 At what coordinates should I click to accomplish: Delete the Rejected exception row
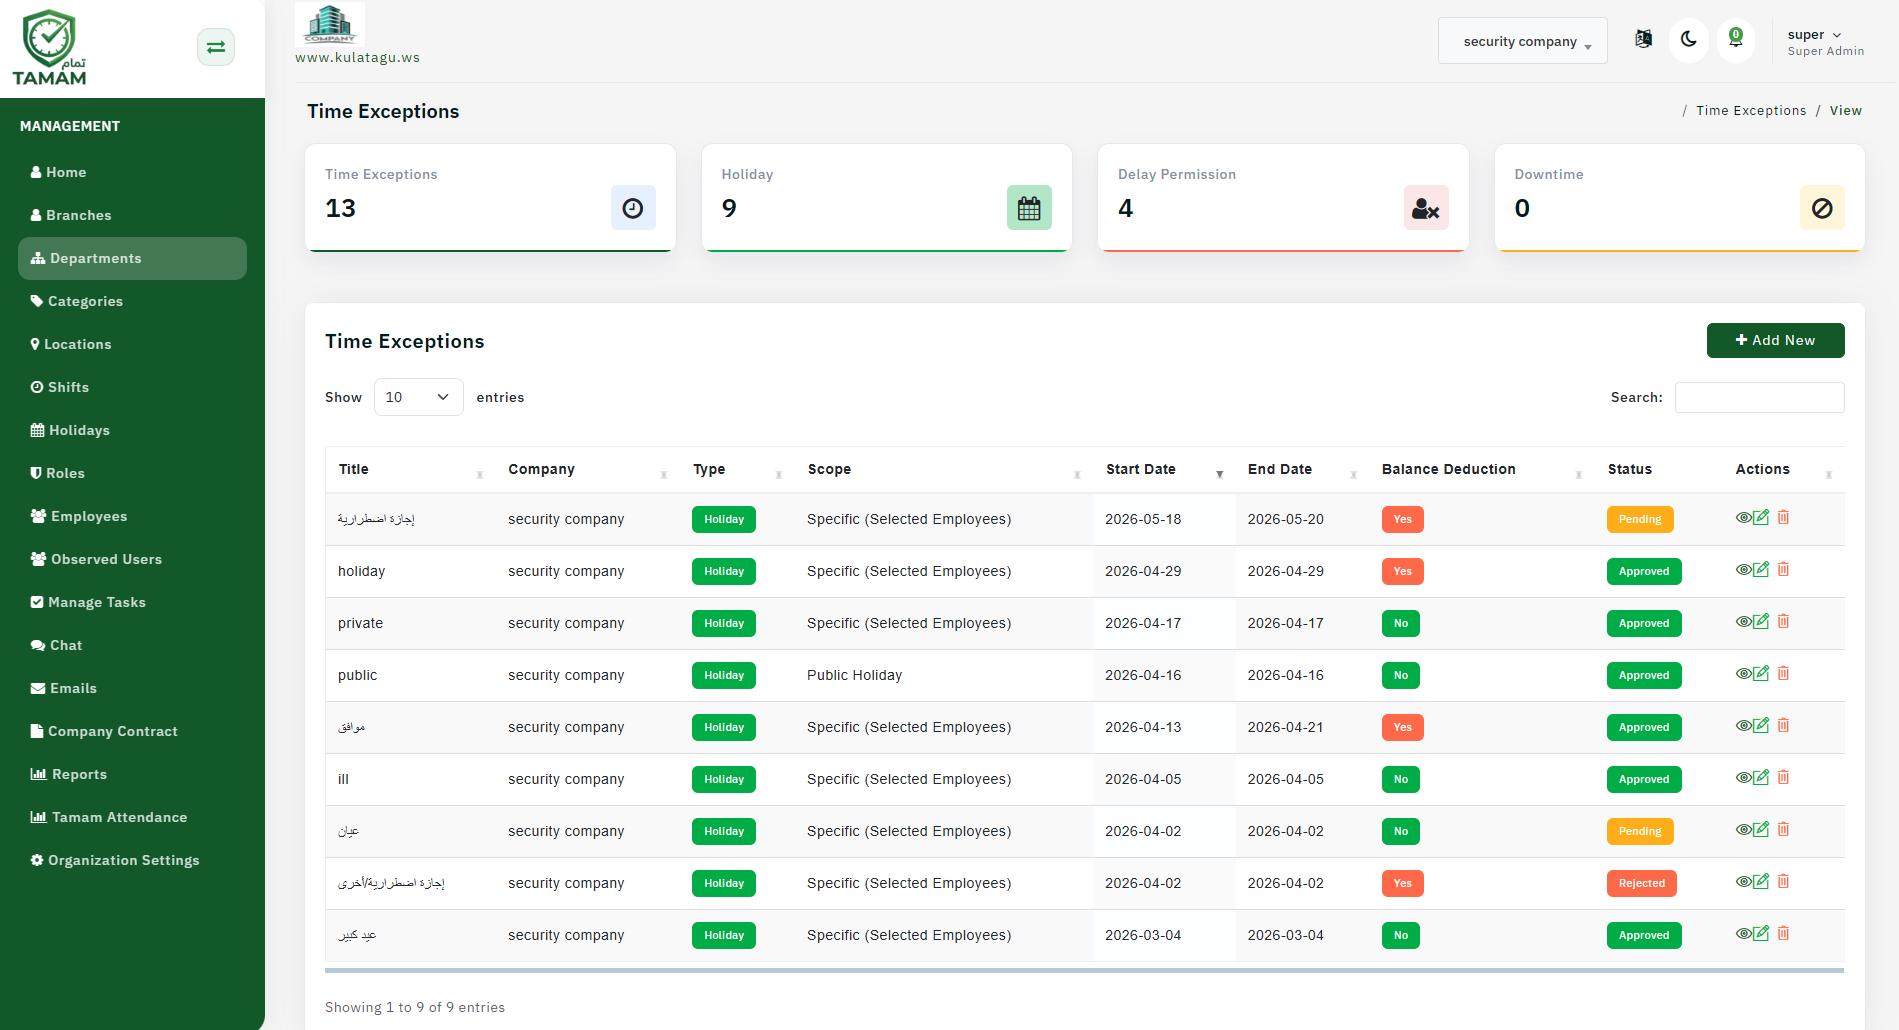[1783, 881]
